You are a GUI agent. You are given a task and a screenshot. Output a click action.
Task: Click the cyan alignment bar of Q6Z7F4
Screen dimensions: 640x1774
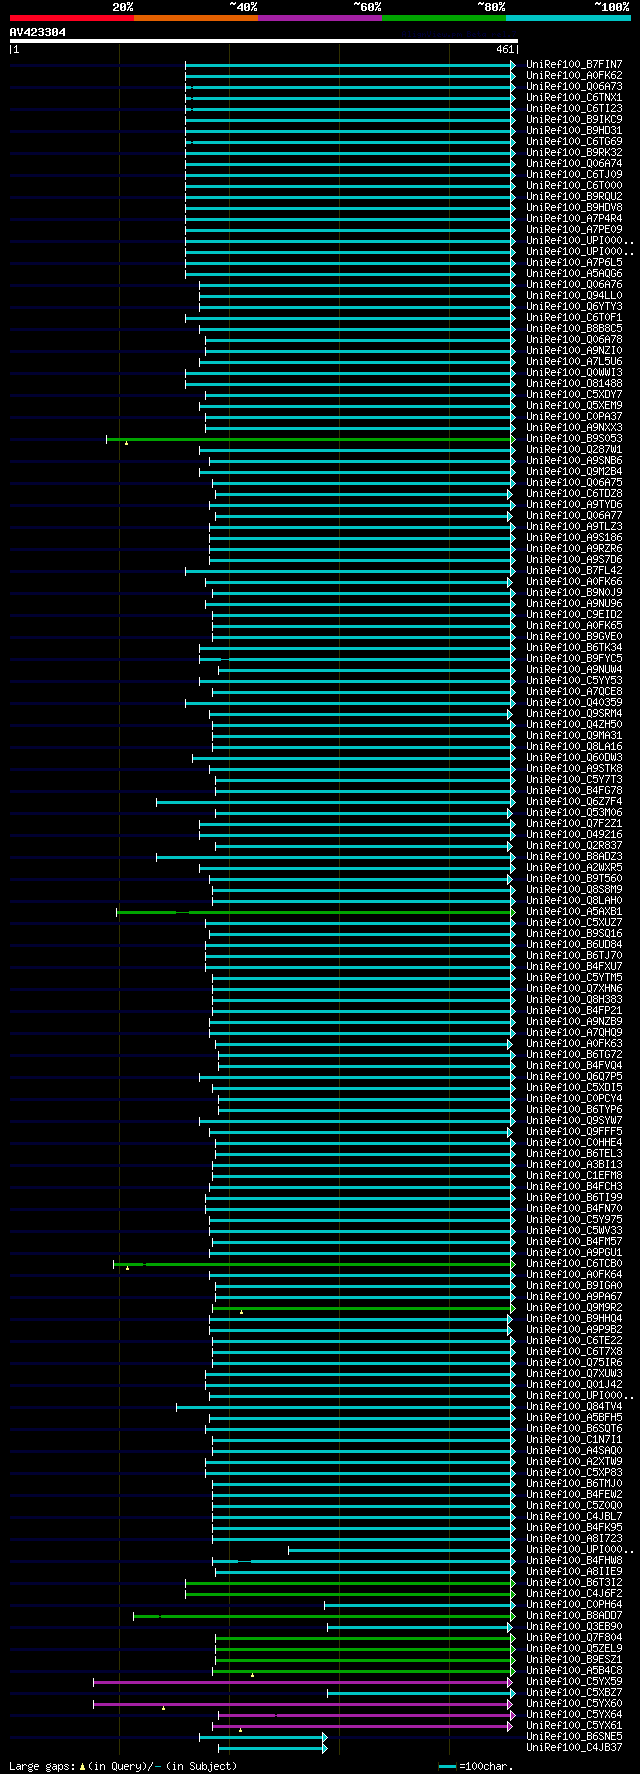click(335, 802)
